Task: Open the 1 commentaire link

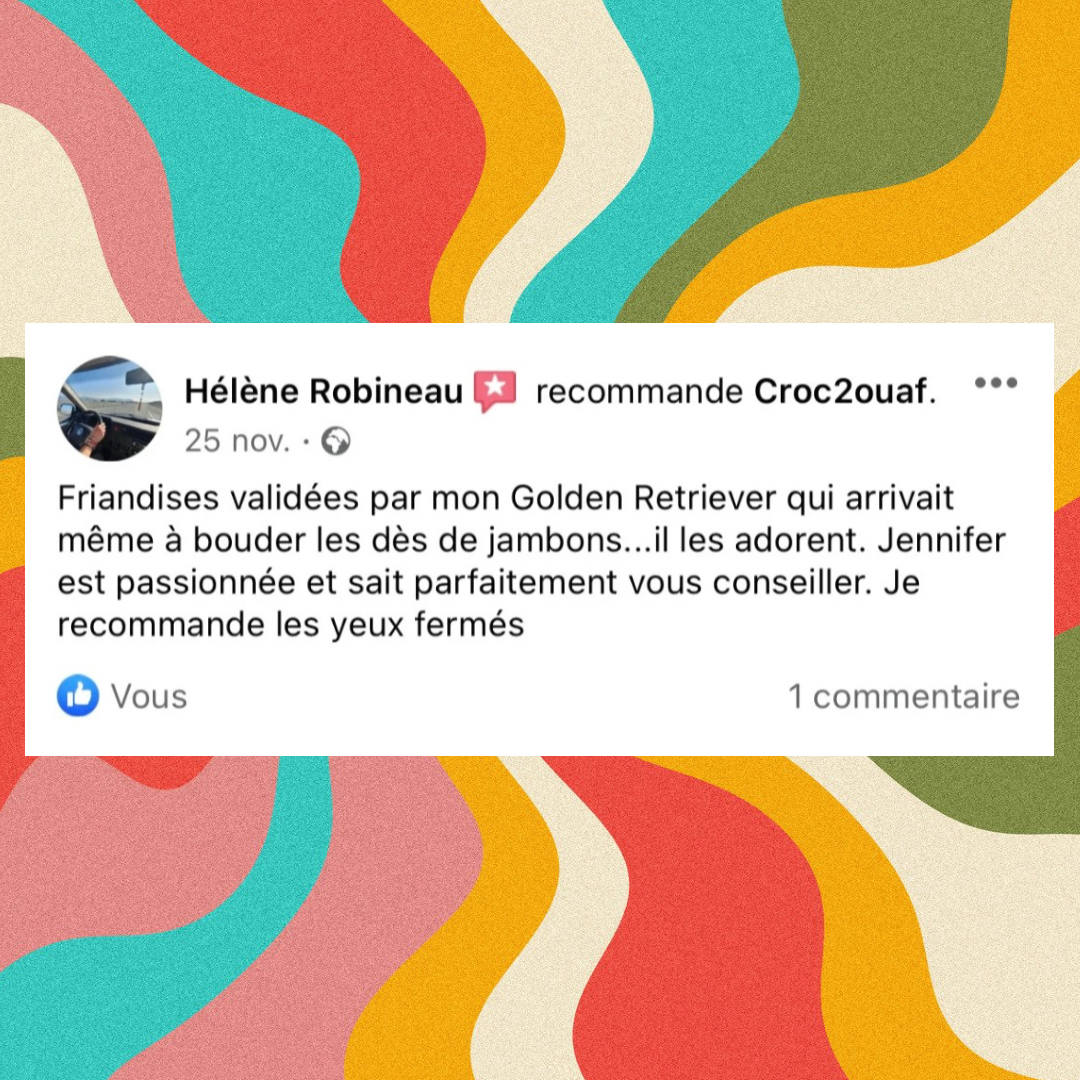Action: pos(904,696)
